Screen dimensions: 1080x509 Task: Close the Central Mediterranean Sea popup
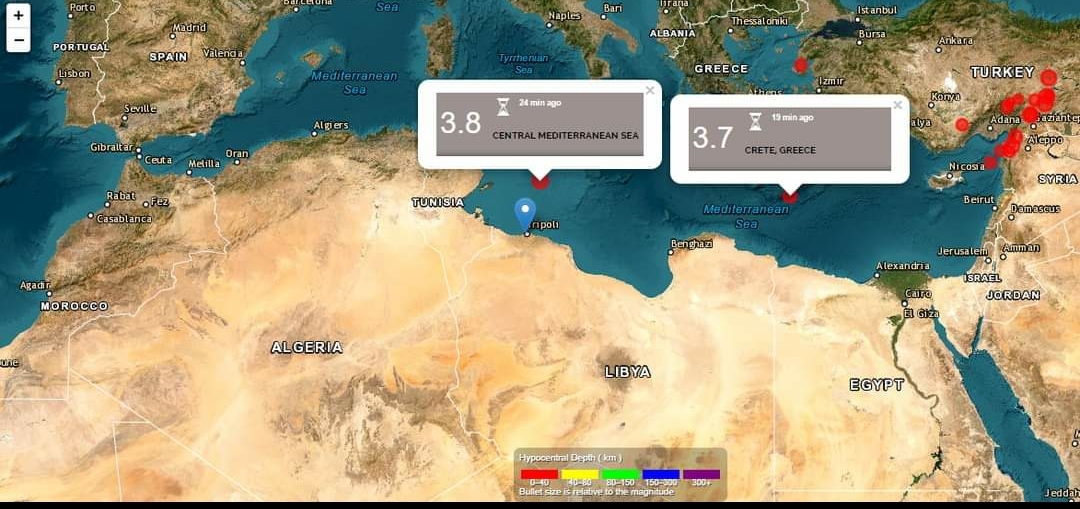pos(650,90)
